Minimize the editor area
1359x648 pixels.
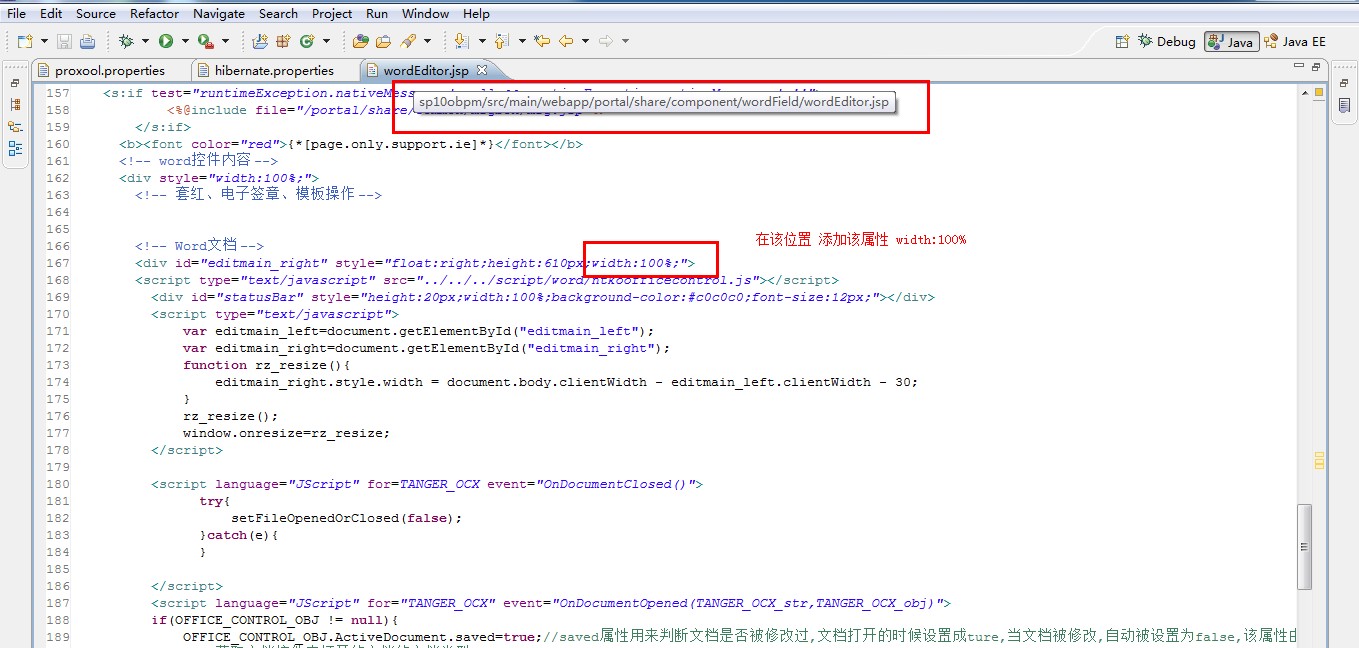click(x=1297, y=67)
